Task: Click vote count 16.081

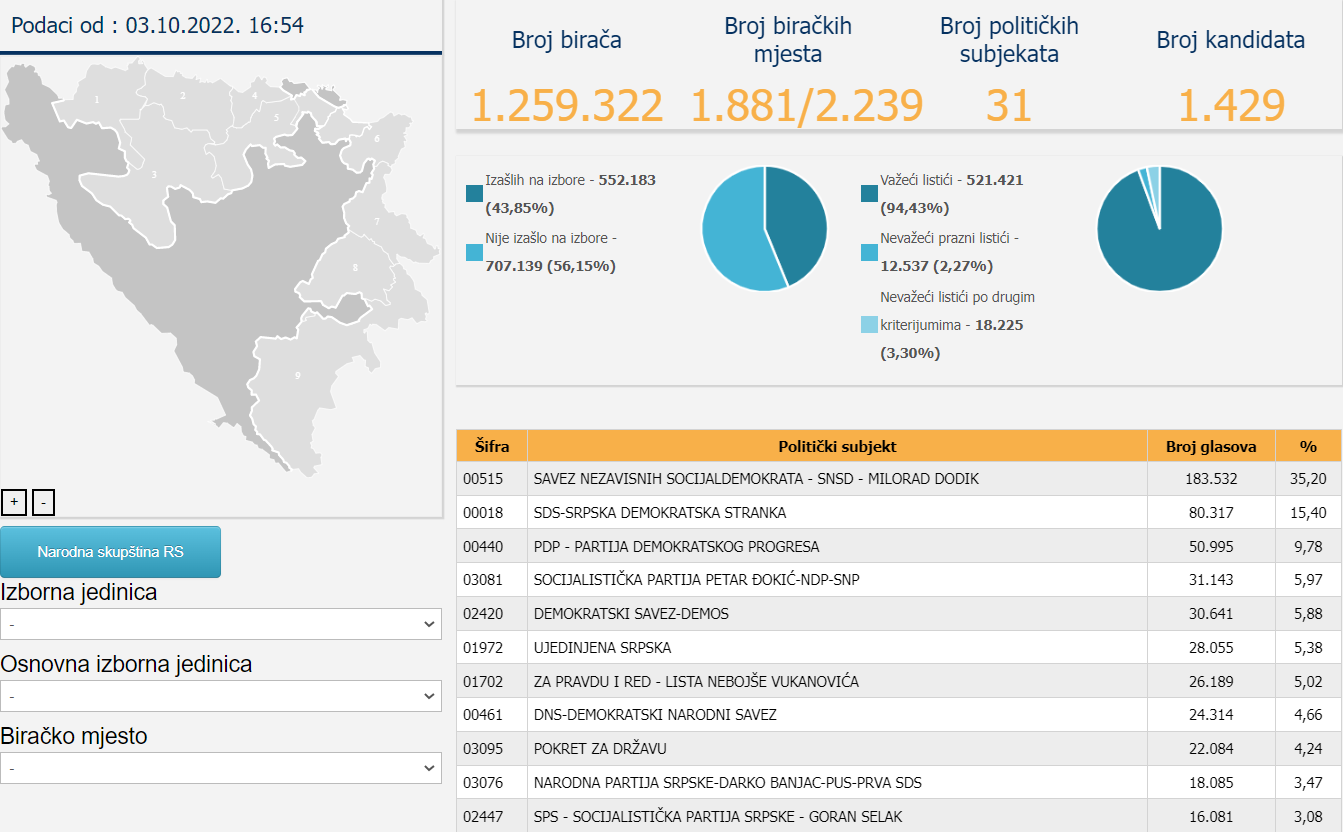Action: coord(1210,816)
